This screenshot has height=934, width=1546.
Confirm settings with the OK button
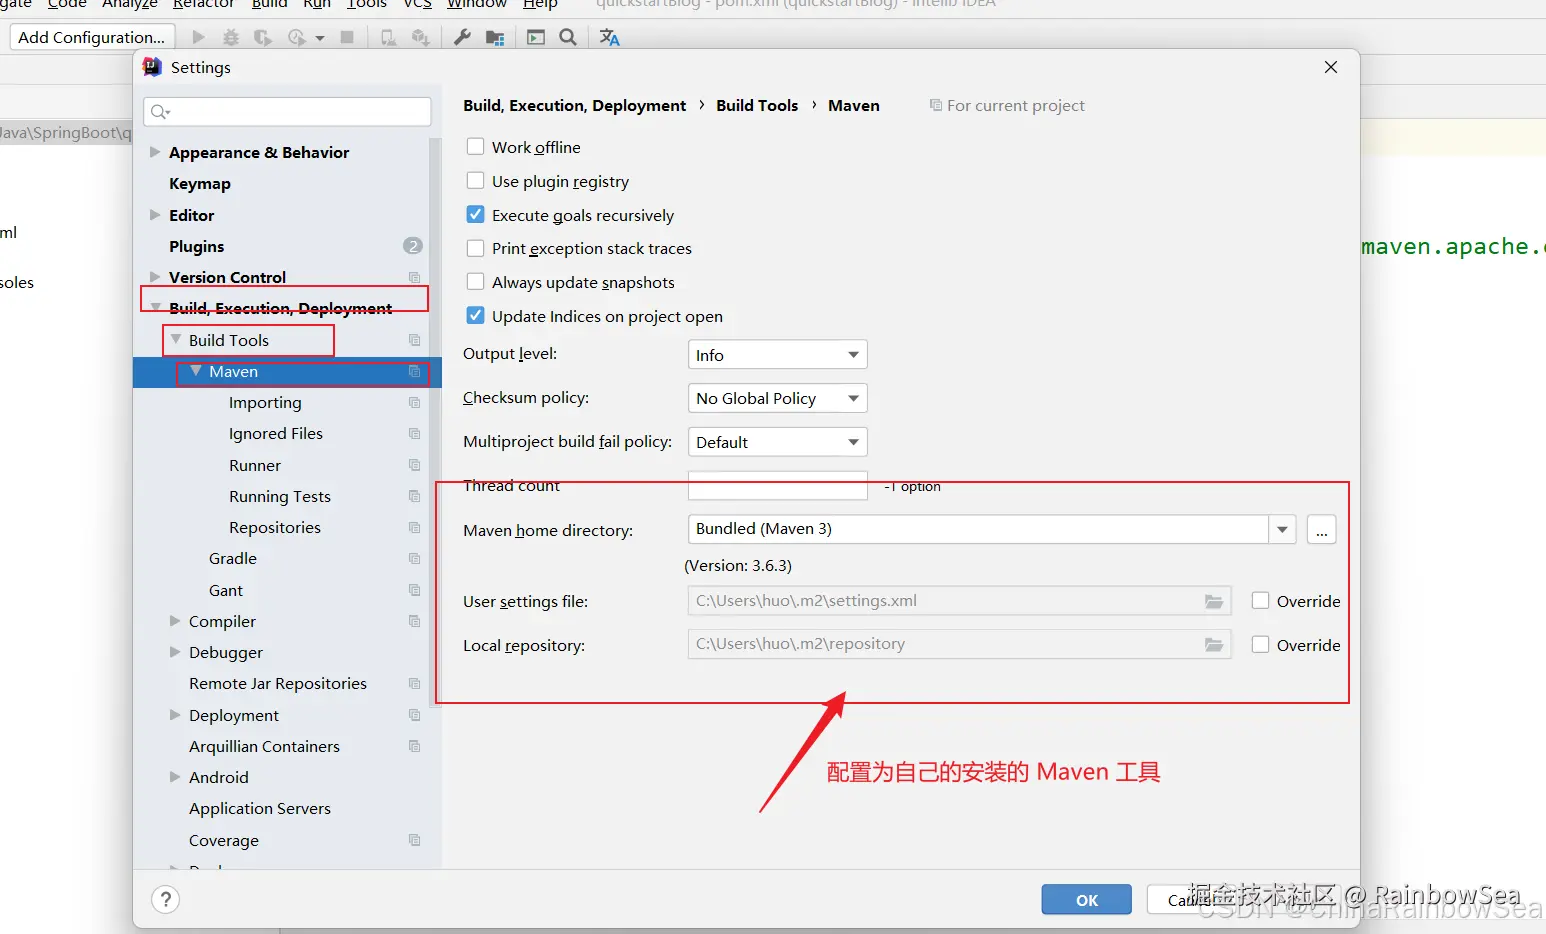pyautogui.click(x=1087, y=900)
